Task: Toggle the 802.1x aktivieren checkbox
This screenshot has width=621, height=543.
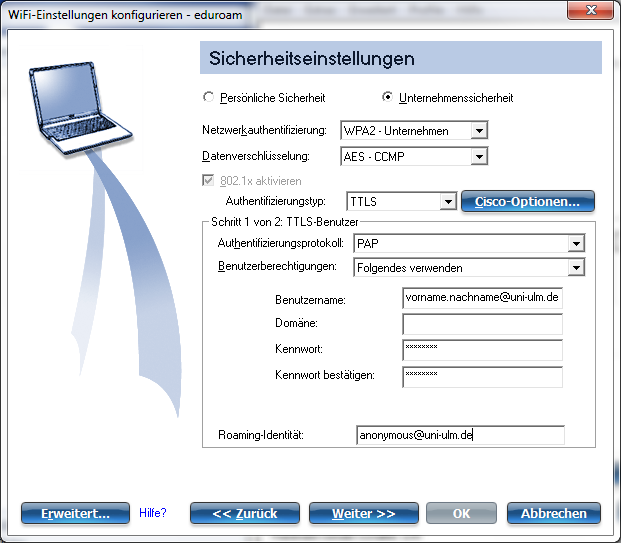Action: (208, 181)
